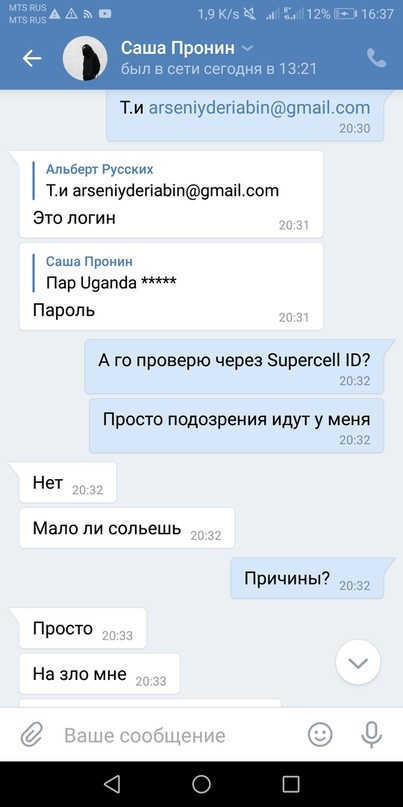This screenshot has width=403, height=807.
Task: Start a call with the phone icon
Action: click(x=376, y=58)
